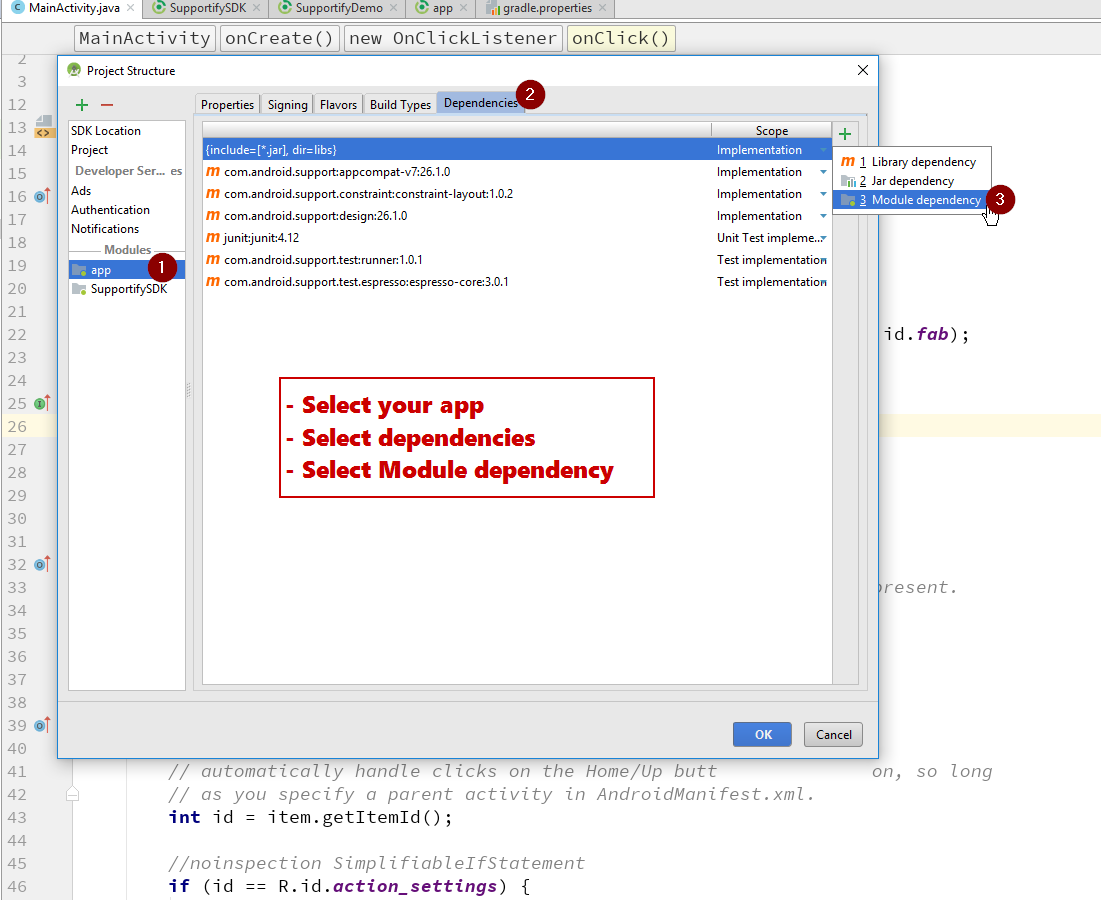Close the app editor tab
This screenshot has height=900, width=1101.
point(463,8)
